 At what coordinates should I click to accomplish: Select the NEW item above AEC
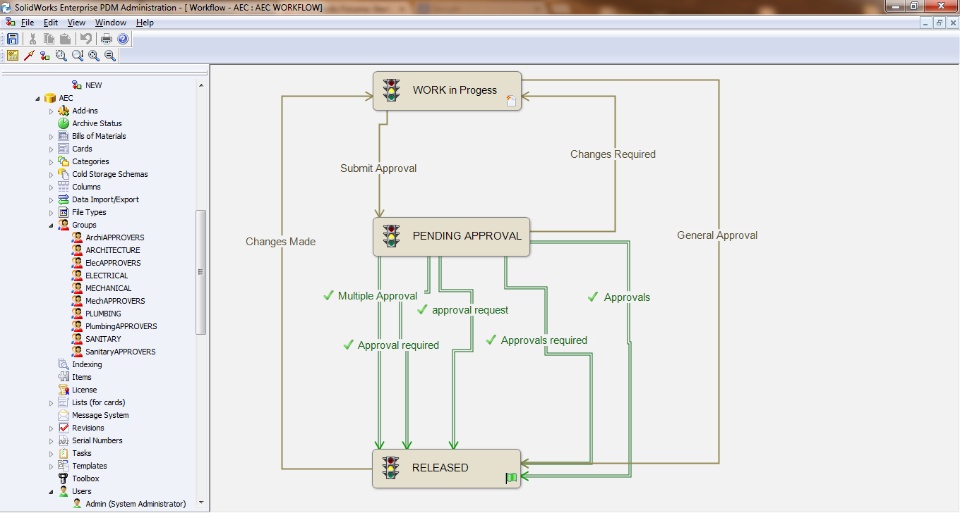coord(94,85)
